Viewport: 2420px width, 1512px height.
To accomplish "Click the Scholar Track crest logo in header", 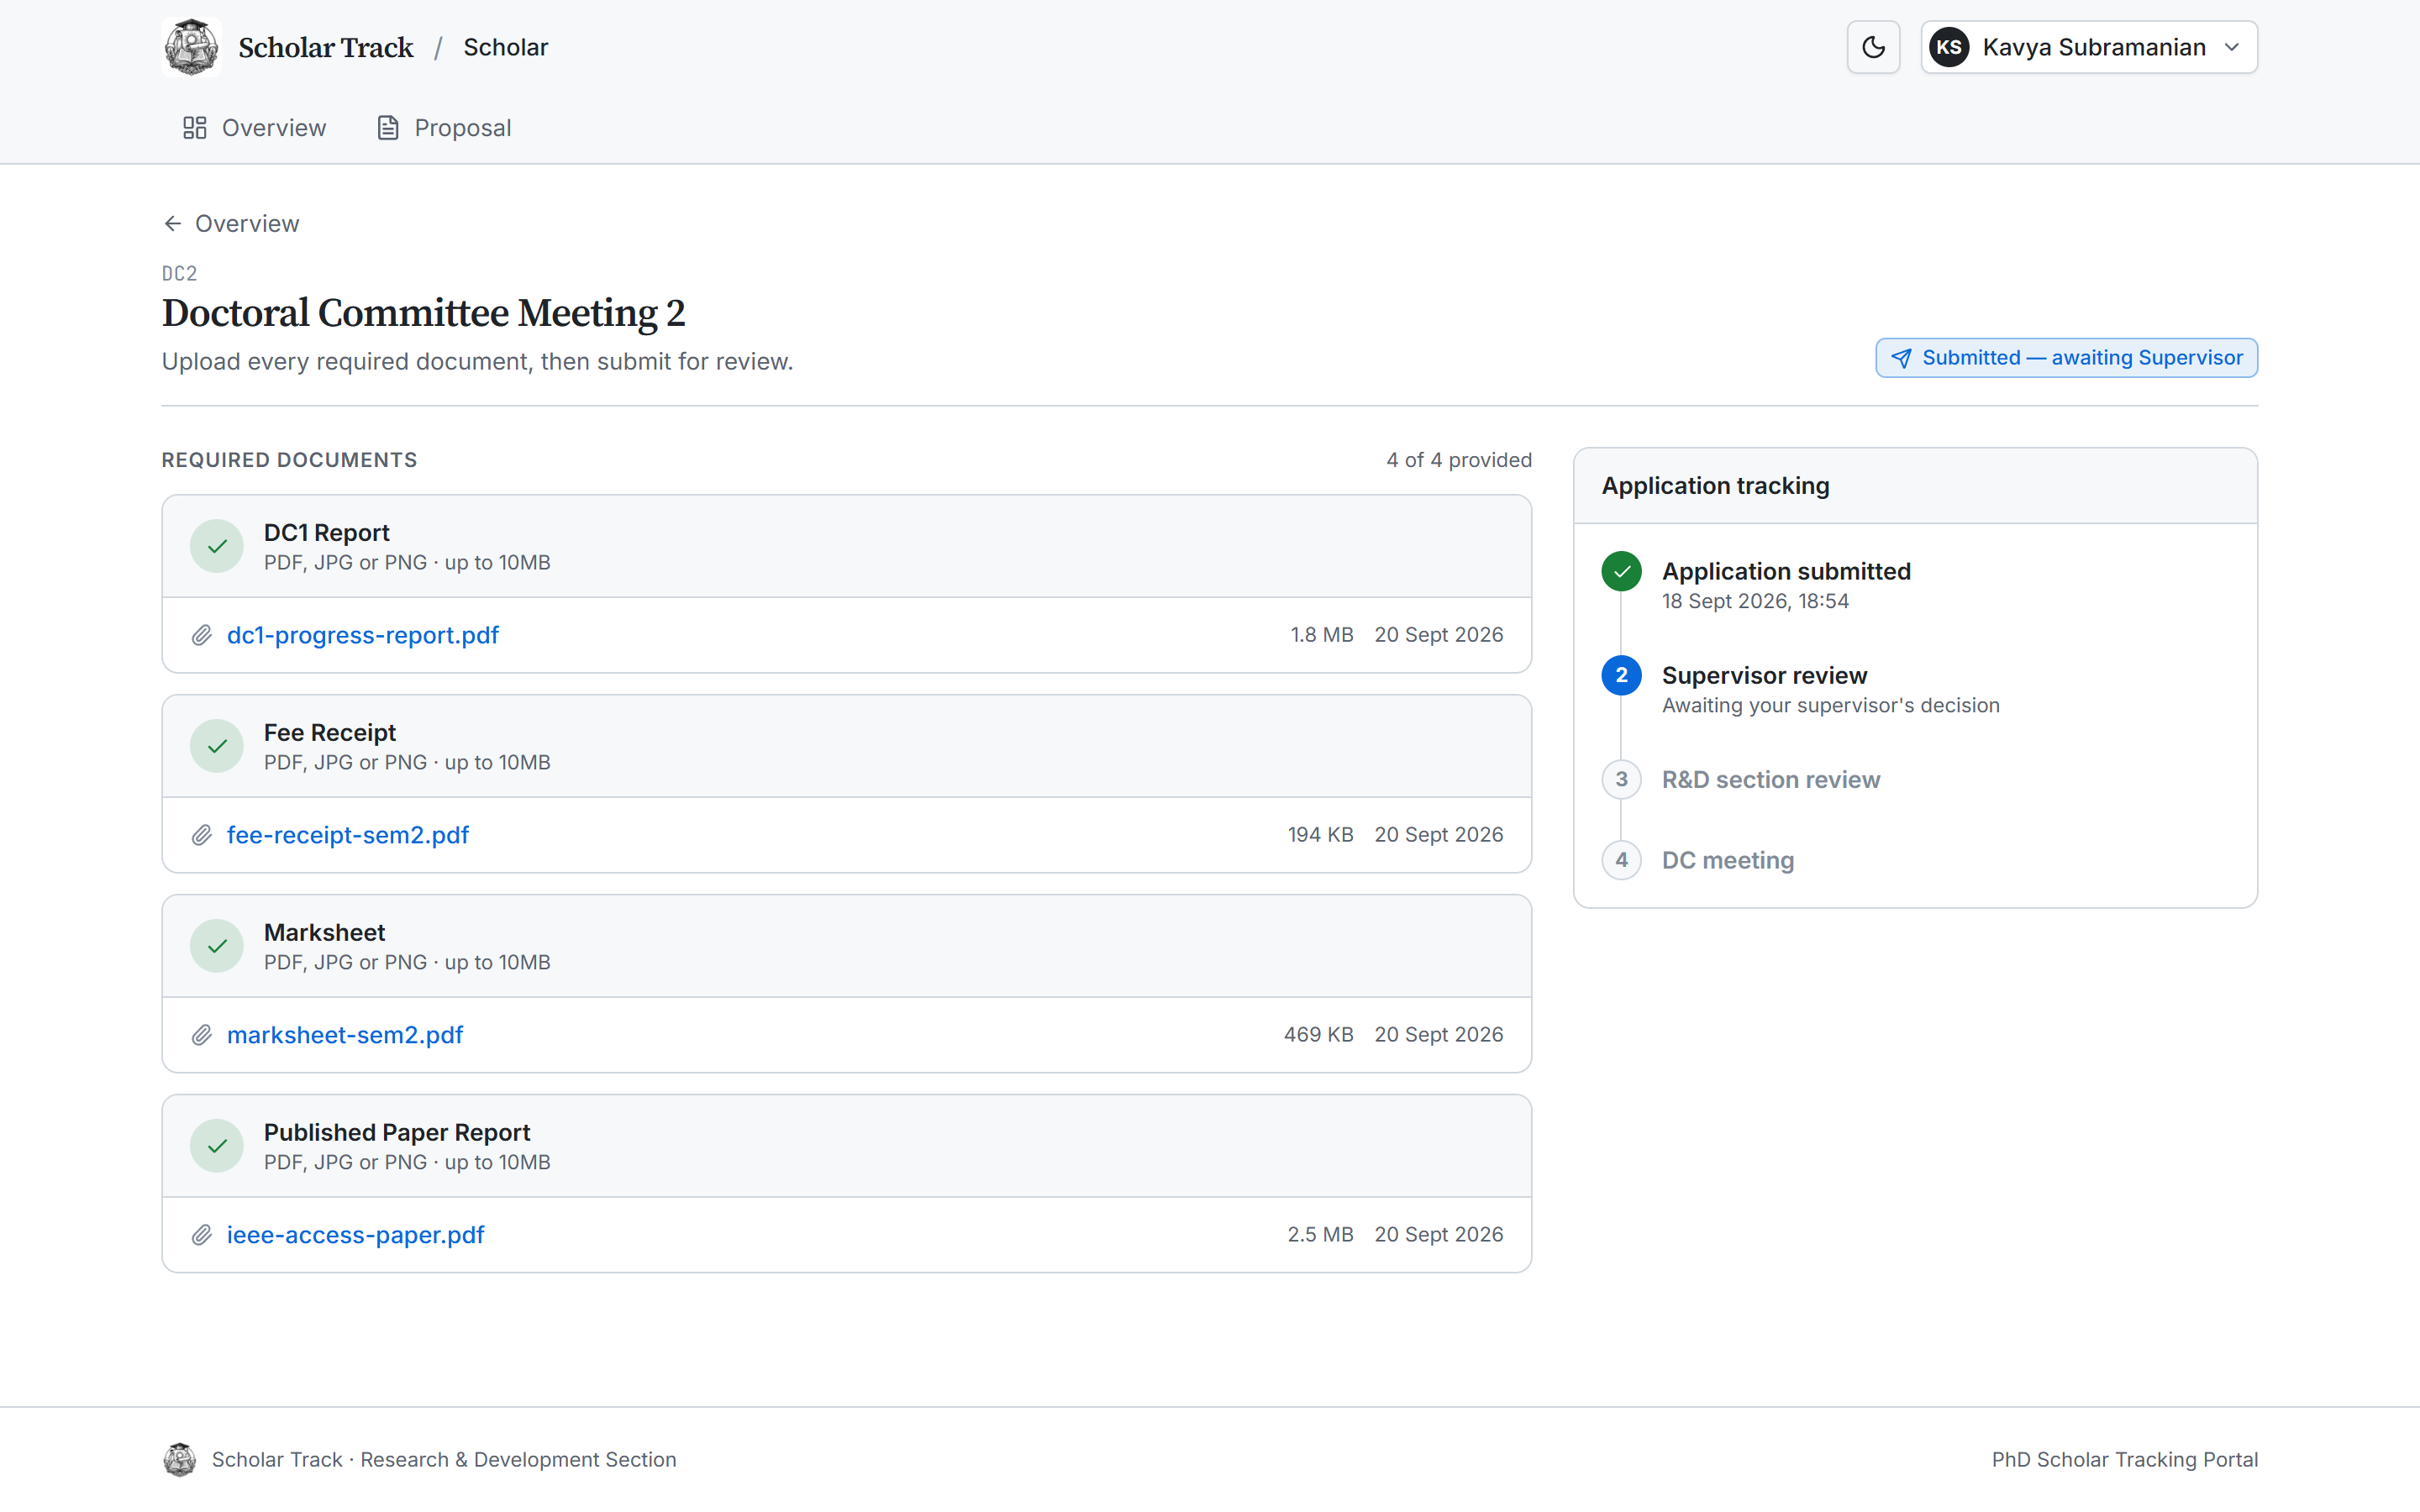I will pyautogui.click(x=191, y=47).
